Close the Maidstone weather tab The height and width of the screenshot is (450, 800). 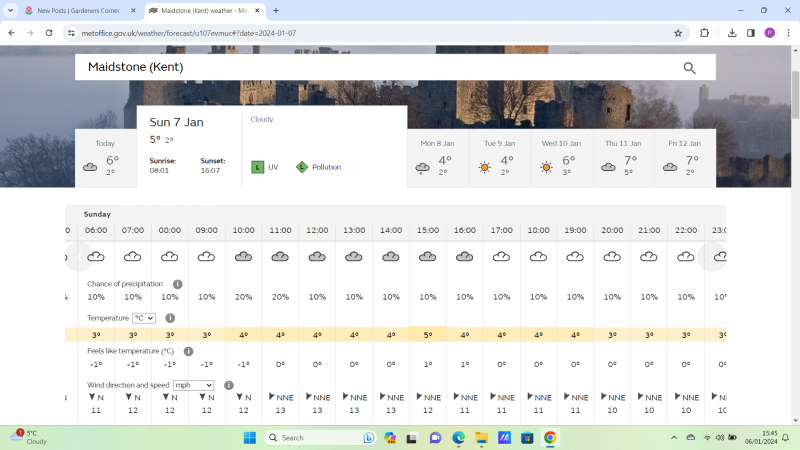coord(257,10)
